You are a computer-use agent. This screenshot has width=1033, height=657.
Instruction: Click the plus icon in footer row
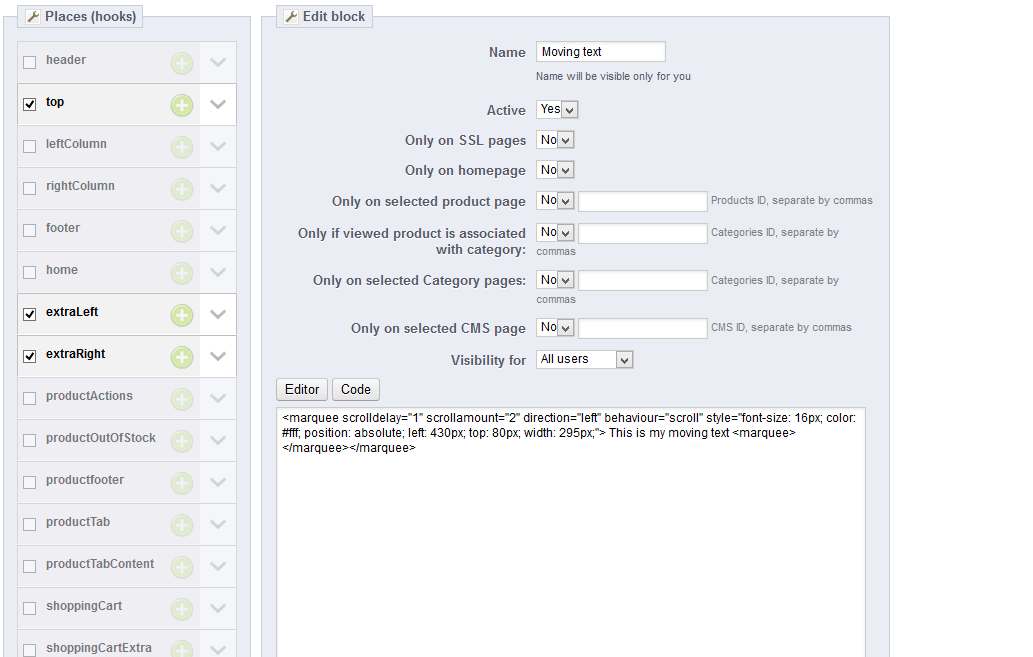[x=182, y=231]
